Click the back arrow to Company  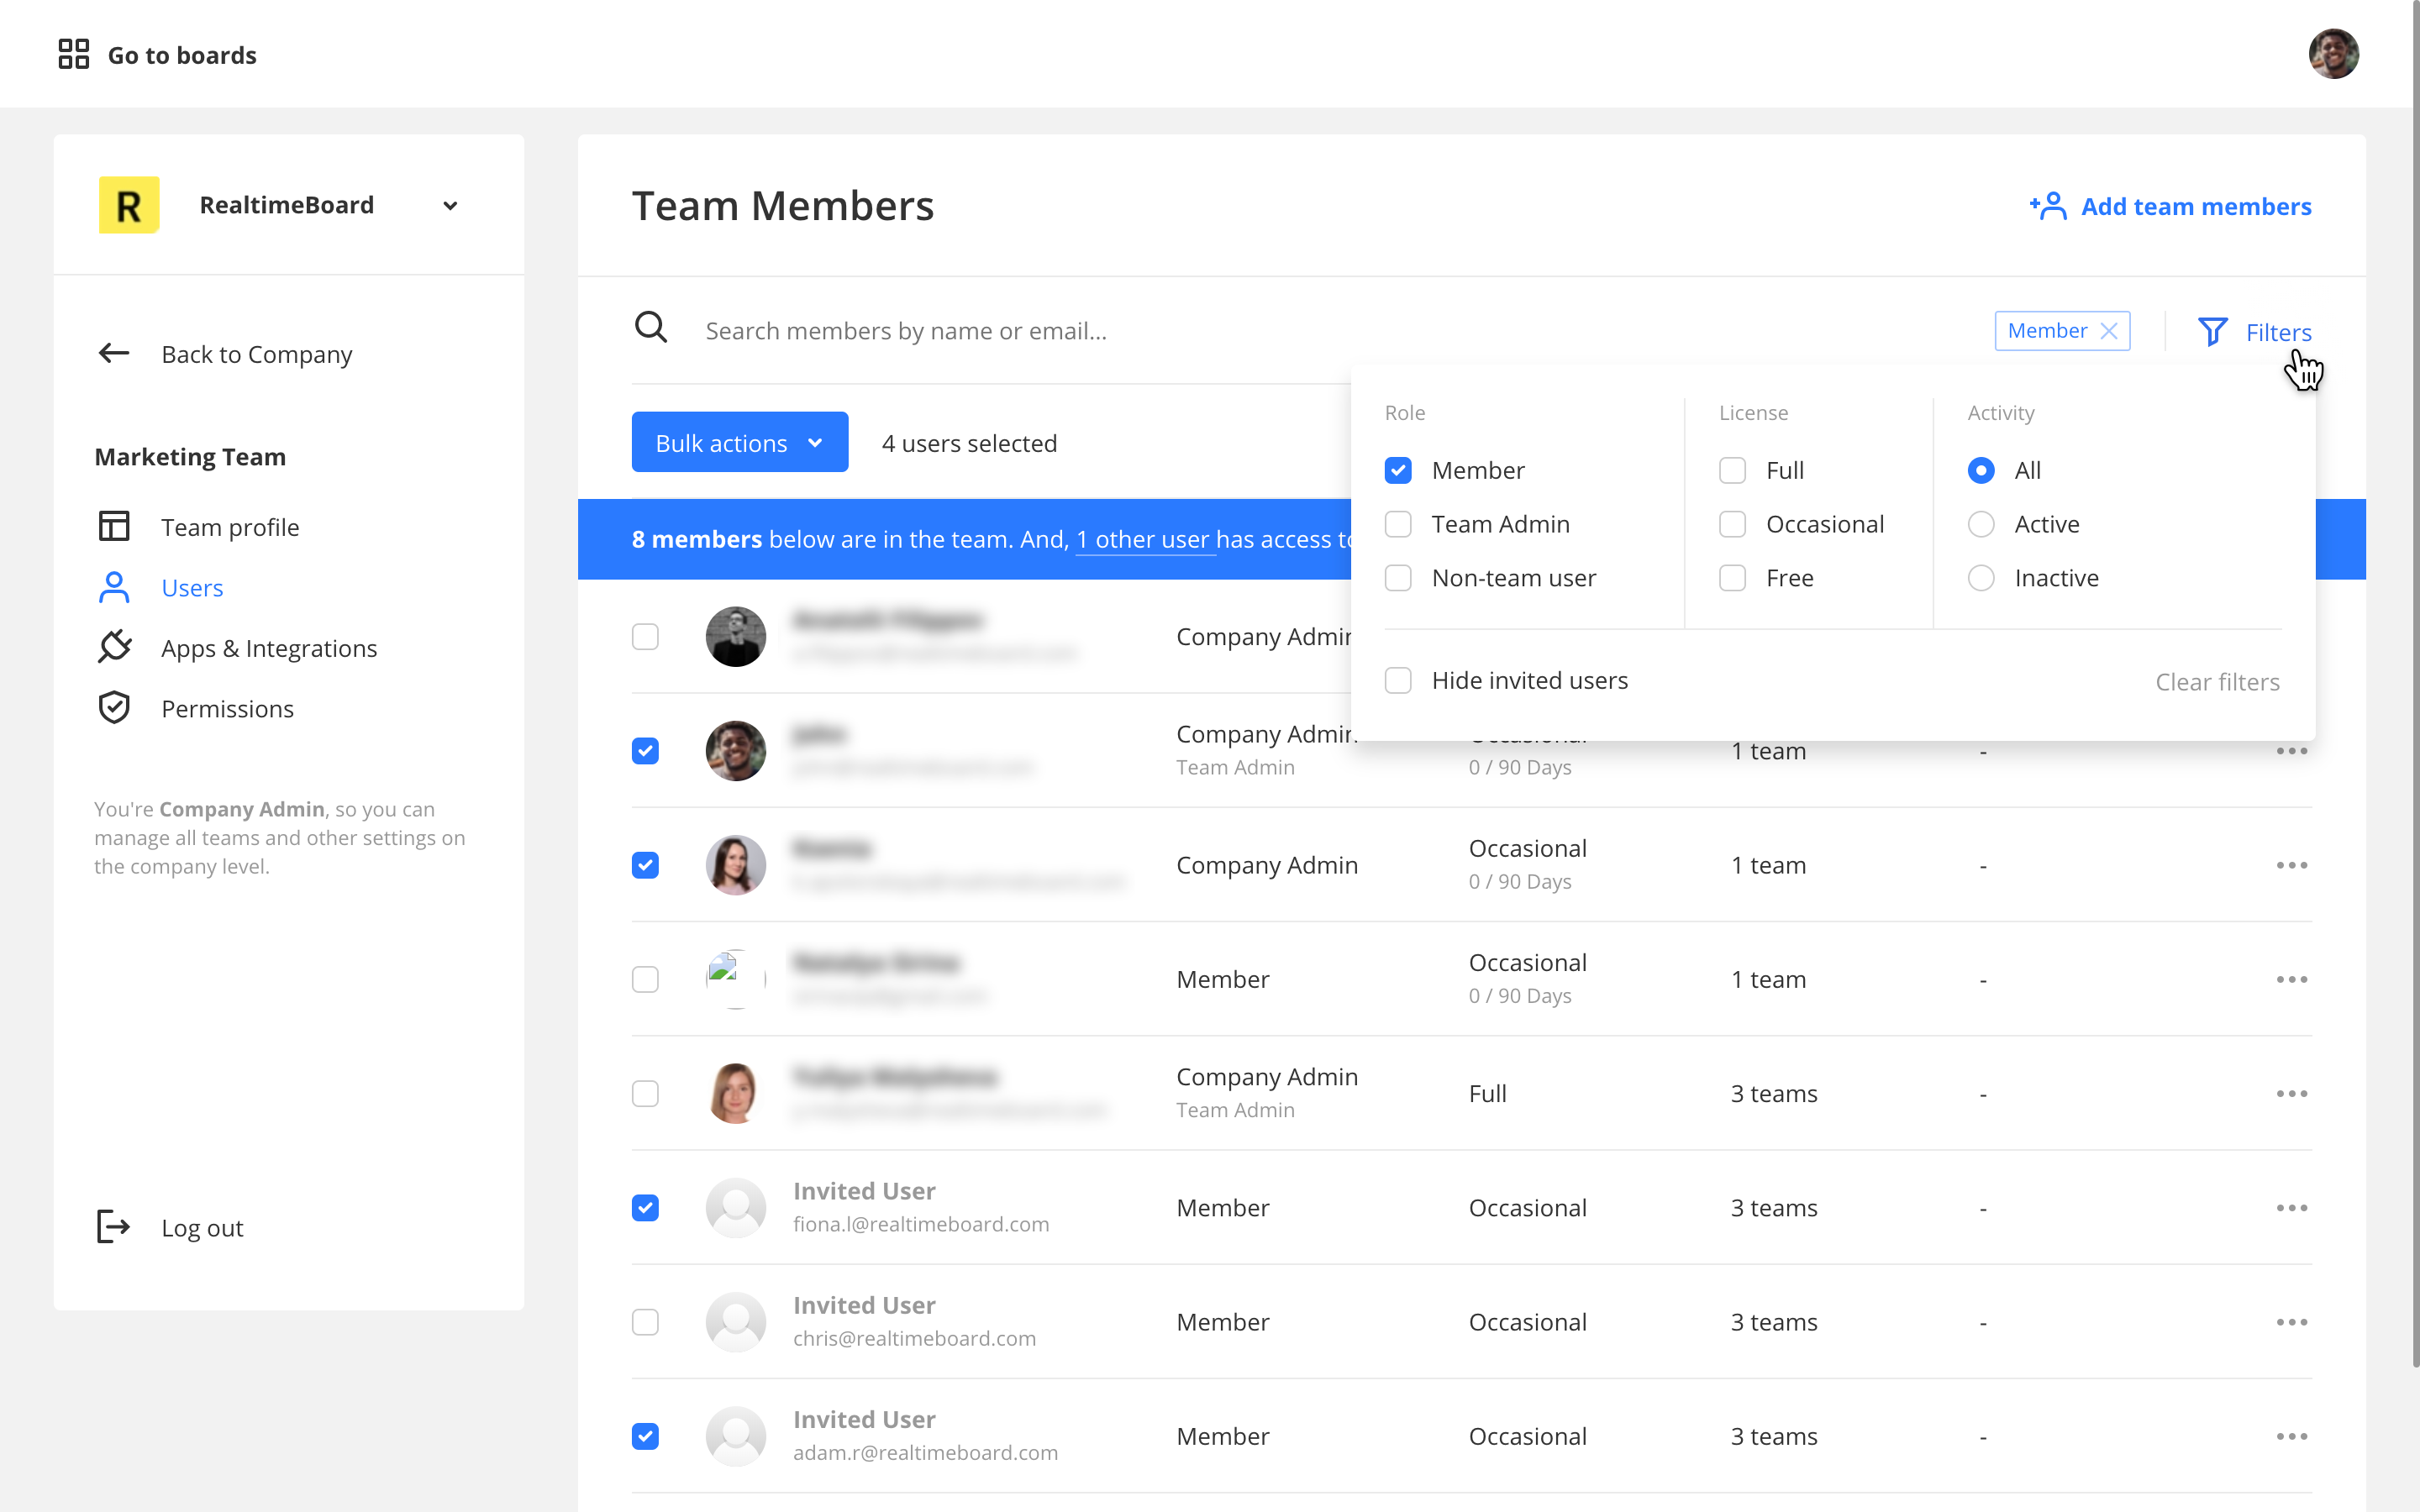pyautogui.click(x=114, y=353)
